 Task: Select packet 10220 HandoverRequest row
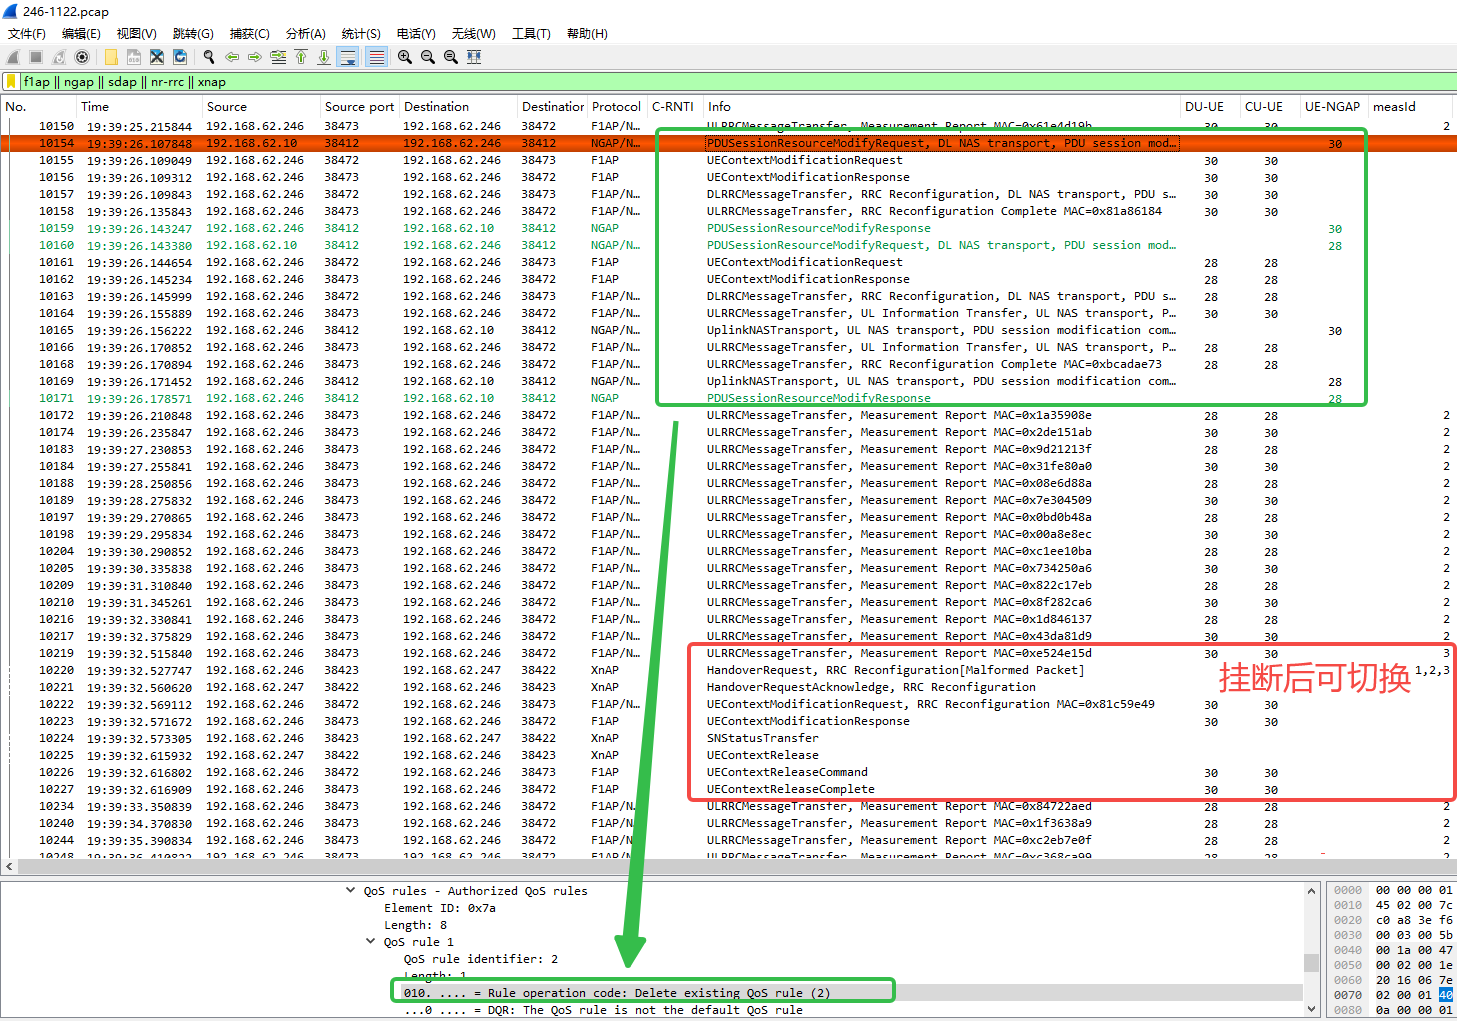pos(728,670)
